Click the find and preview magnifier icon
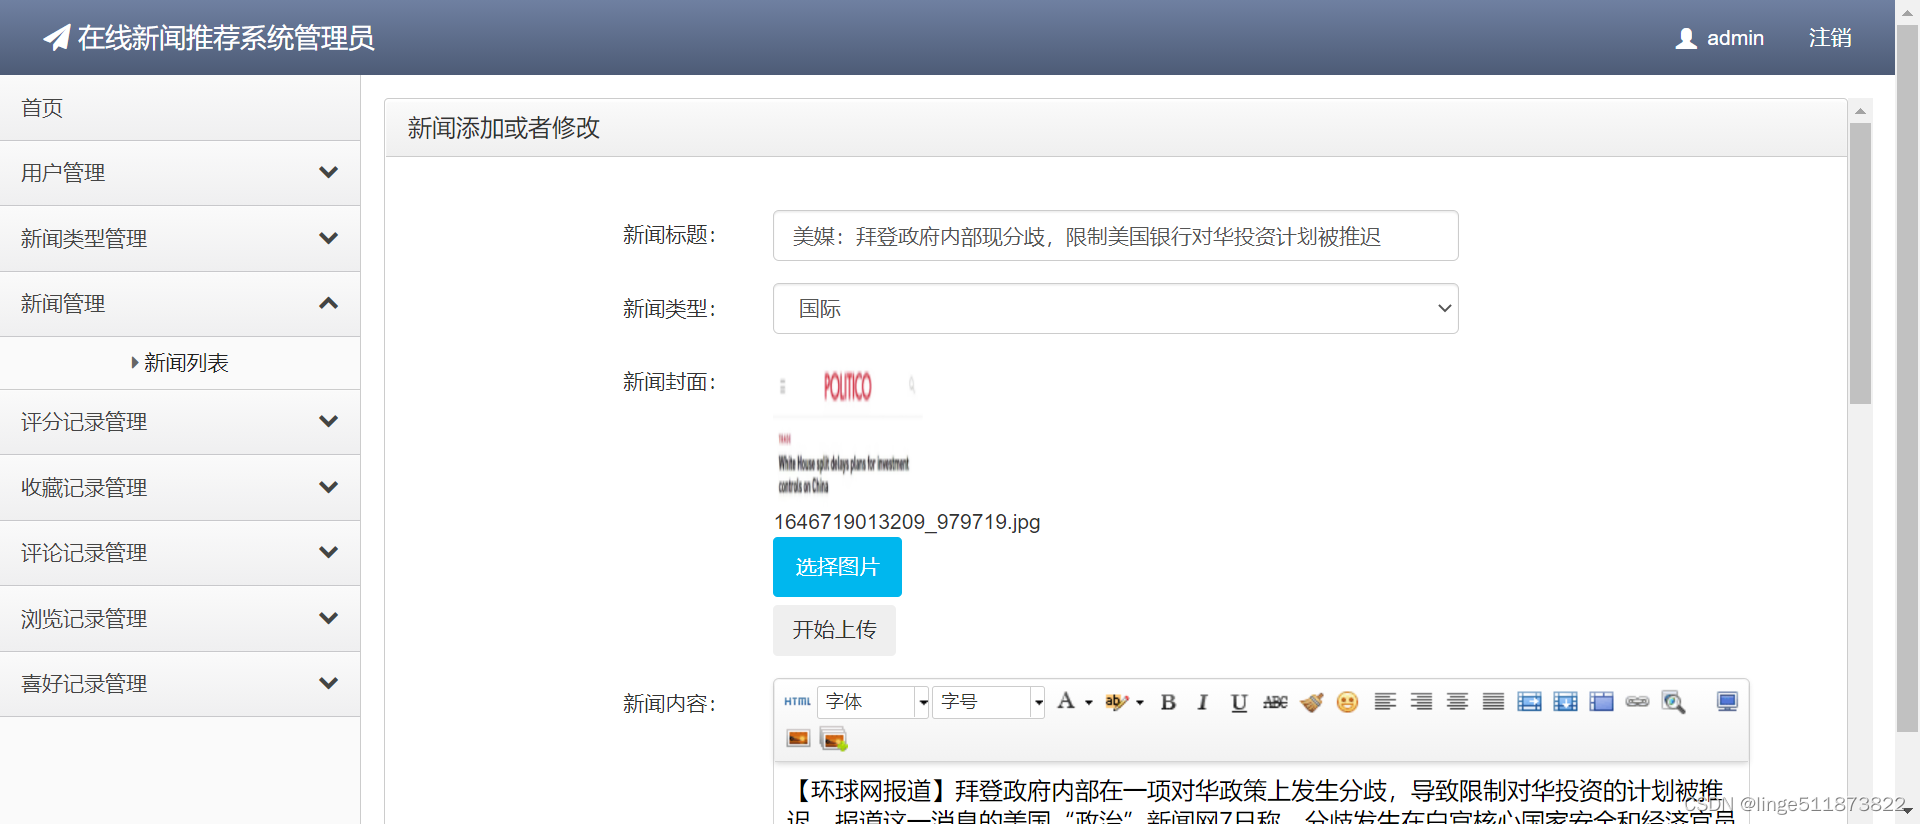 [x=1674, y=702]
